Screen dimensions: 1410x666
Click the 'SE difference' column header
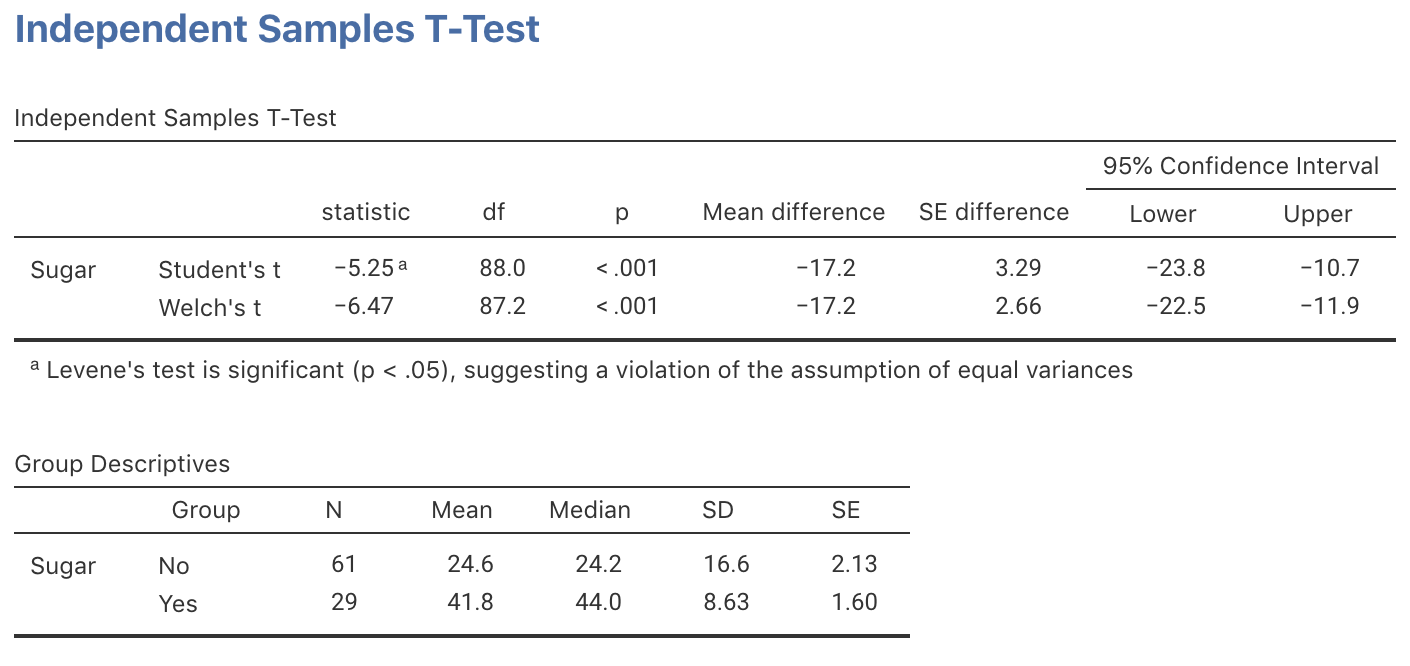(x=993, y=212)
